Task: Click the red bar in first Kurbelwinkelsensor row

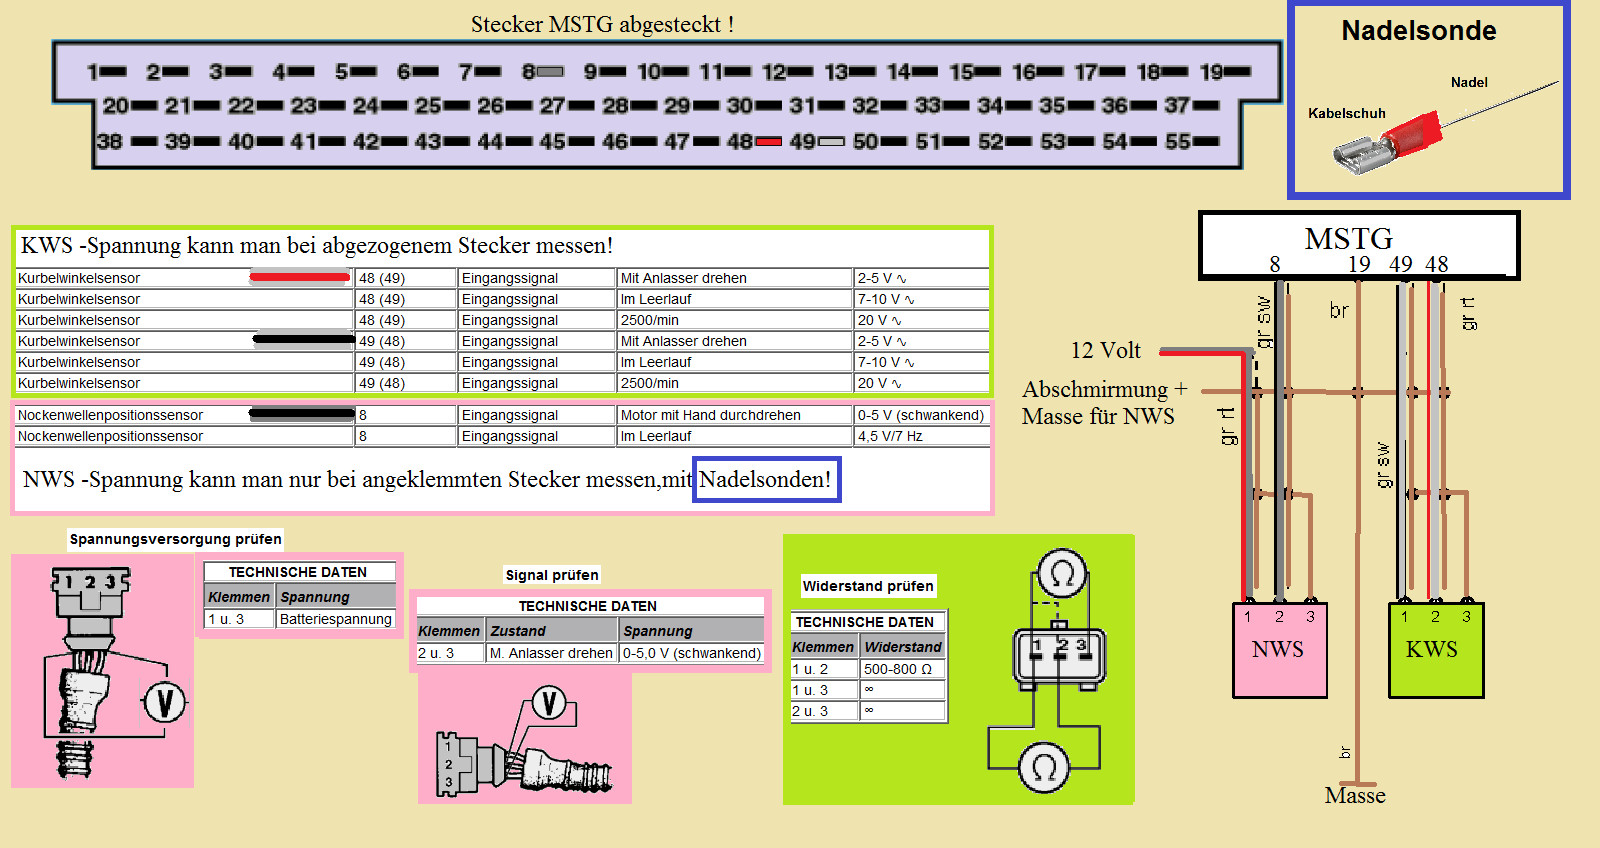Action: [x=299, y=277]
